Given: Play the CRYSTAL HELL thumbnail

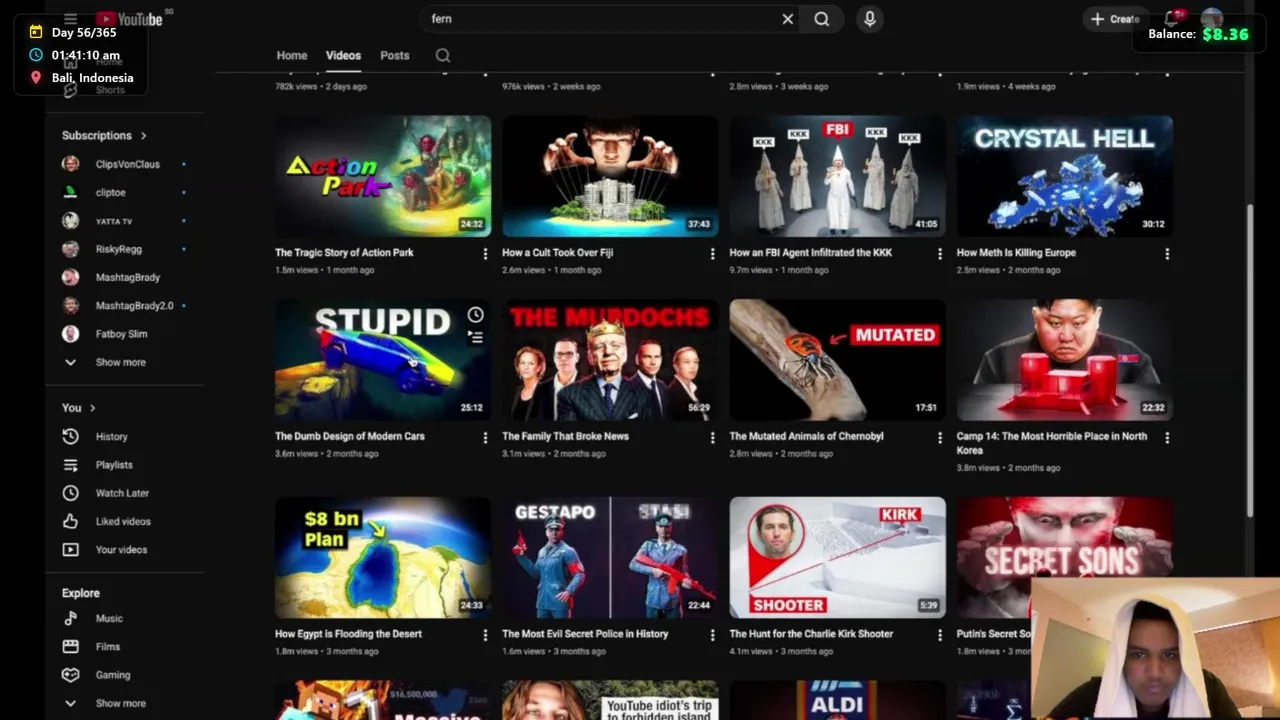Looking at the screenshot, I should tap(1064, 176).
